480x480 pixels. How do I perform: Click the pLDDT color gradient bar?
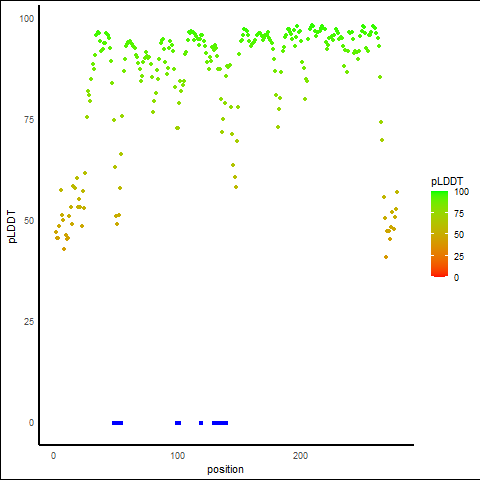[439, 234]
